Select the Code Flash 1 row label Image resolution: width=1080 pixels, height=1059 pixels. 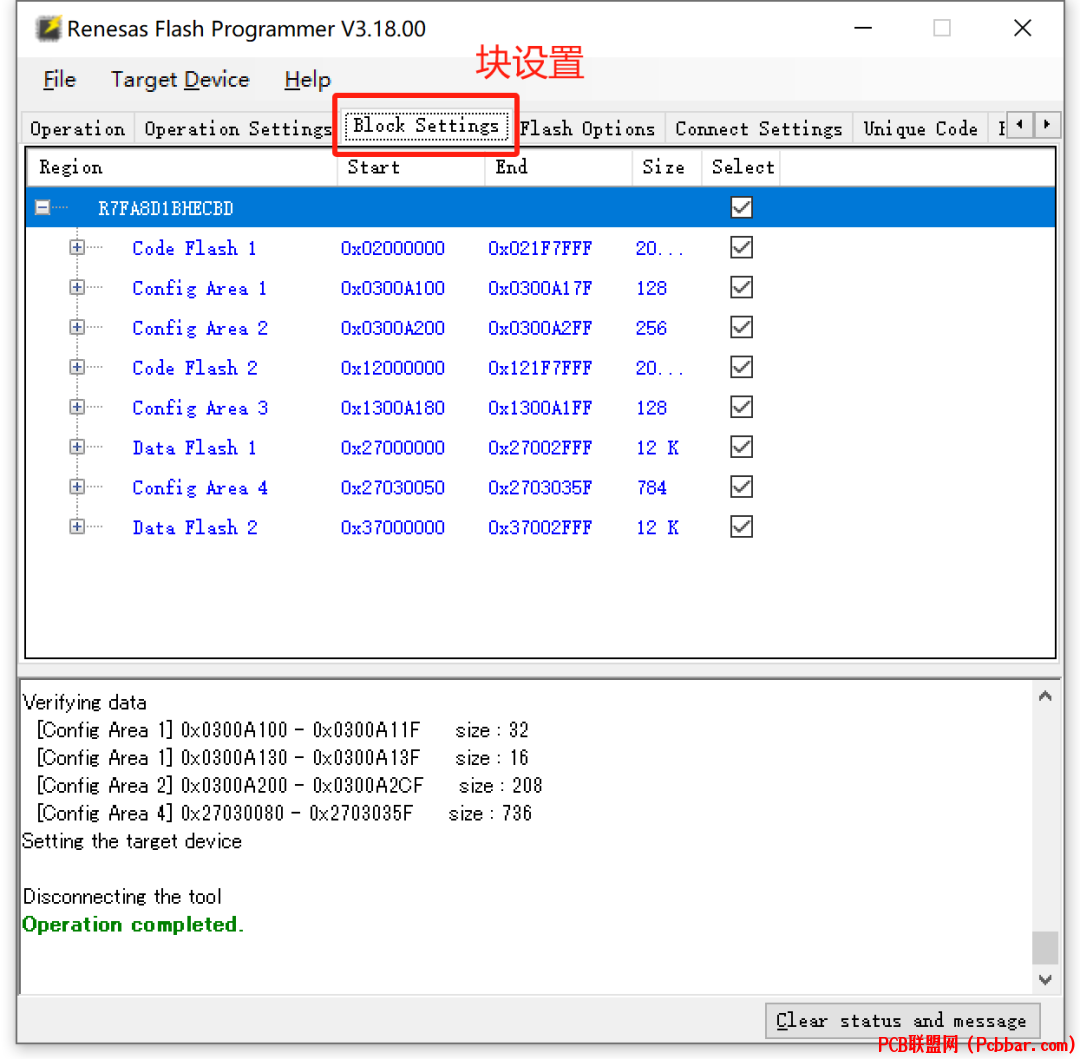194,248
